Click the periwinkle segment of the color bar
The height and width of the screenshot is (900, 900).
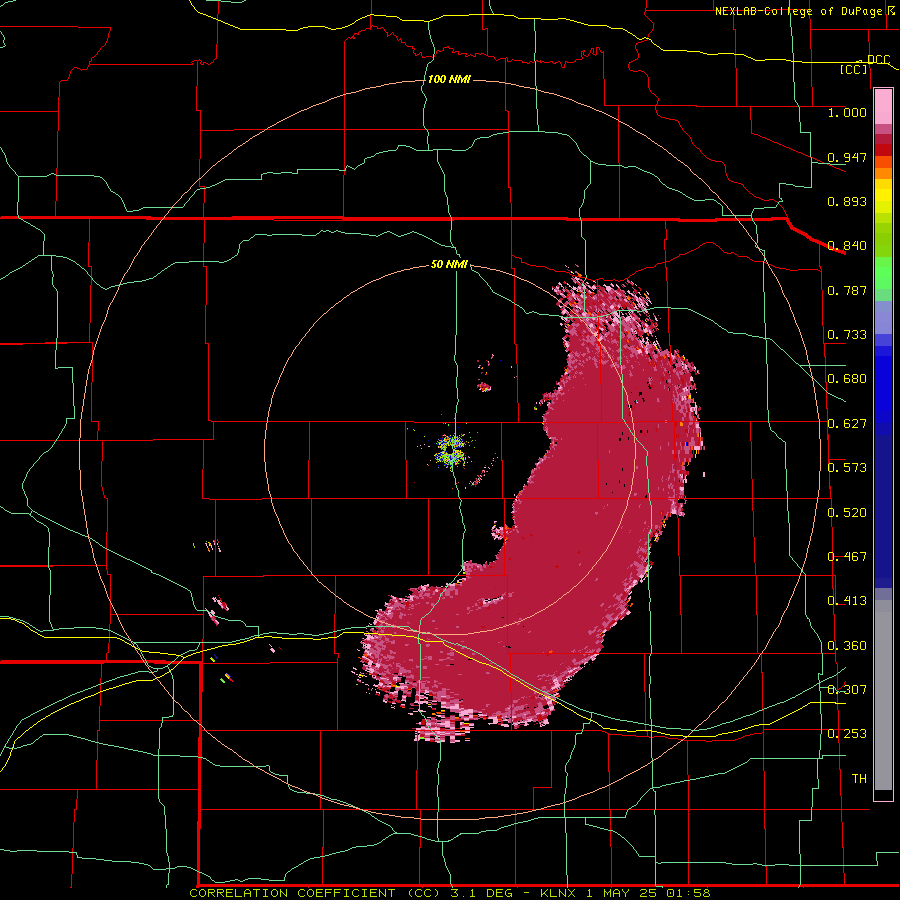tap(883, 317)
